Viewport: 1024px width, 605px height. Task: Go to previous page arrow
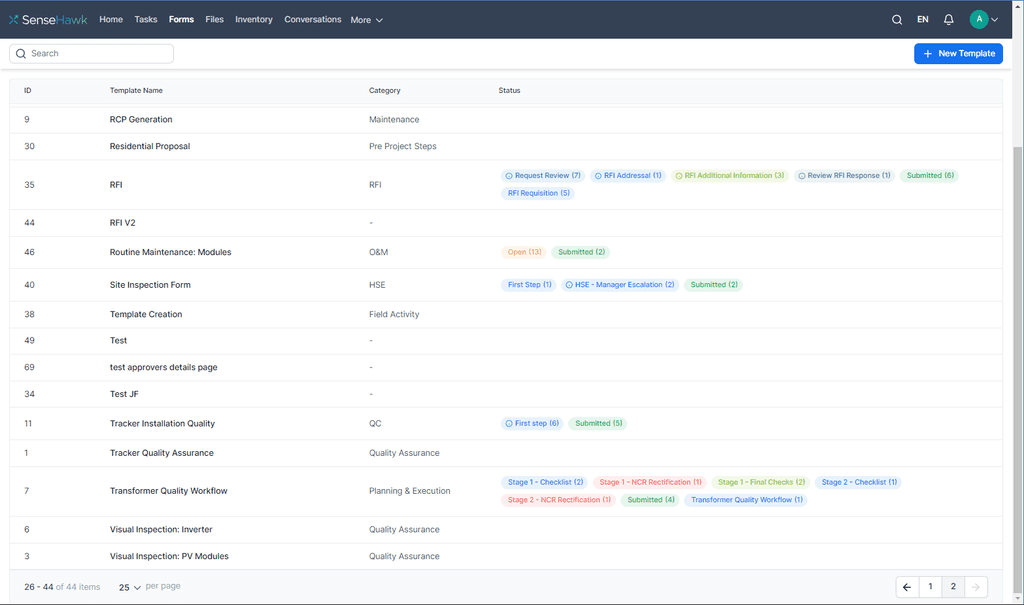click(x=907, y=587)
